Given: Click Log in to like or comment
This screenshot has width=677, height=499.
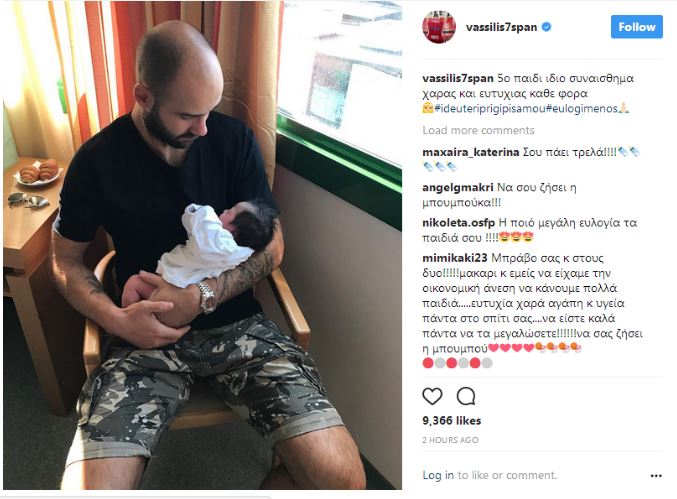Looking at the screenshot, I should coord(438,475).
